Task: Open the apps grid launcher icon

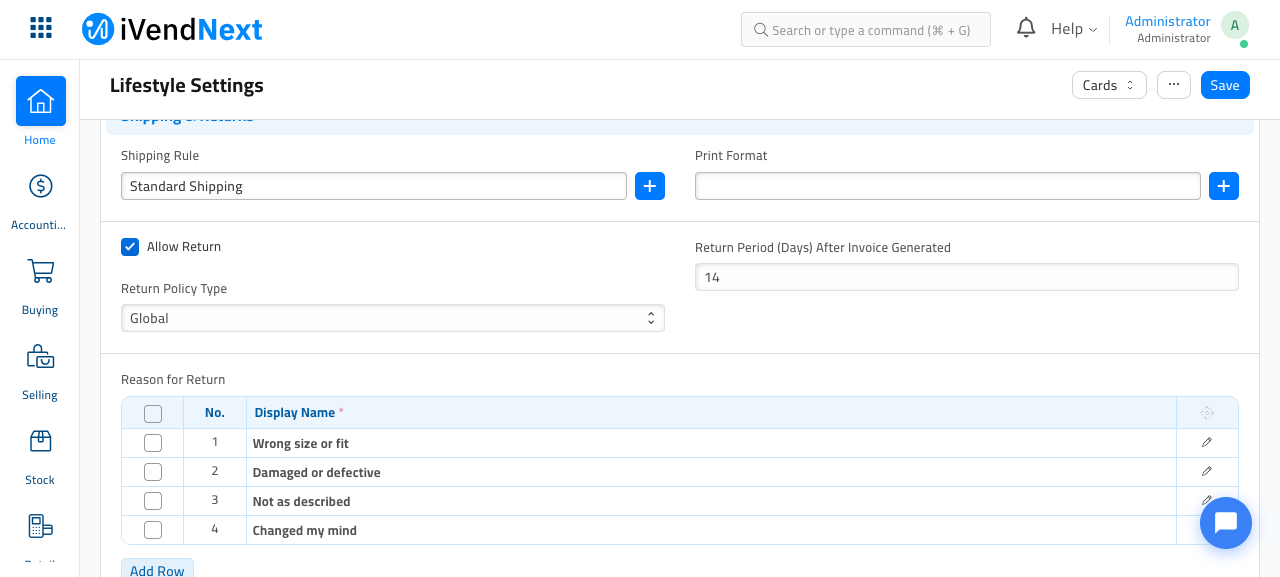Action: pos(41,28)
